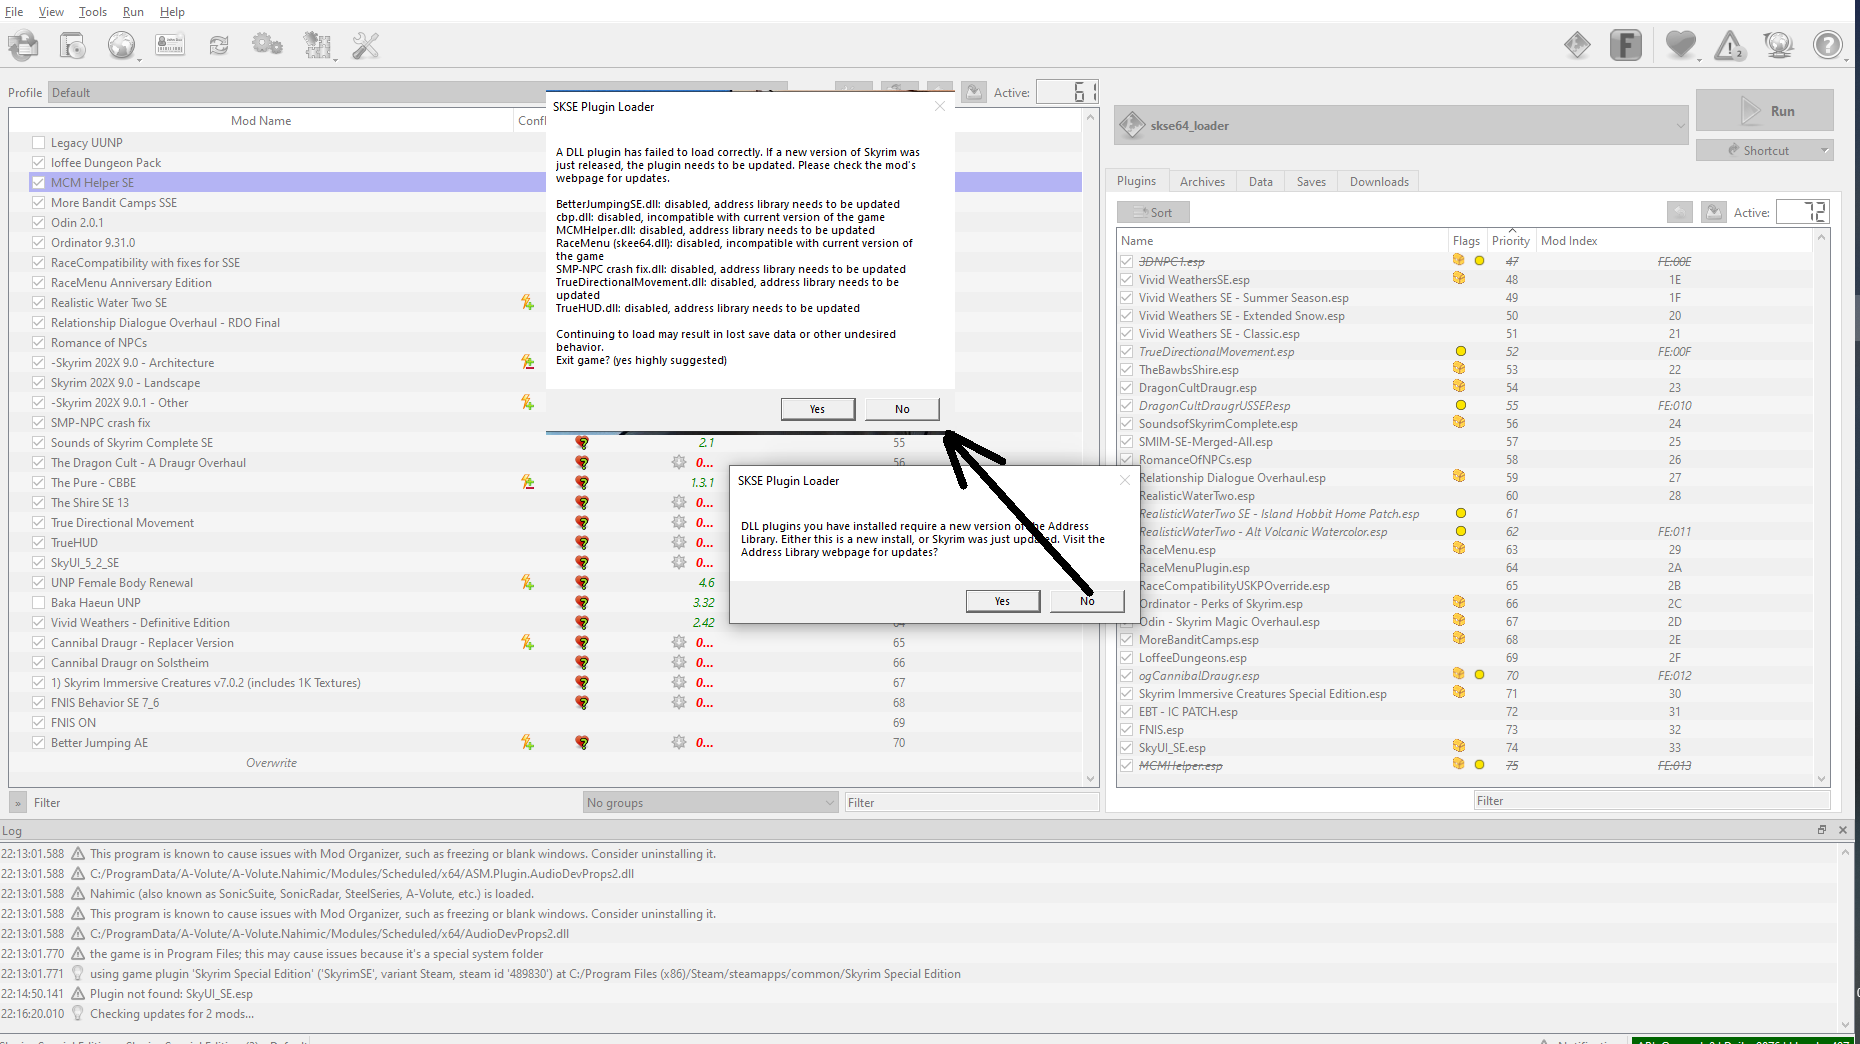The height and width of the screenshot is (1044, 1860).
Task: Close the Log panel
Action: [1843, 830]
